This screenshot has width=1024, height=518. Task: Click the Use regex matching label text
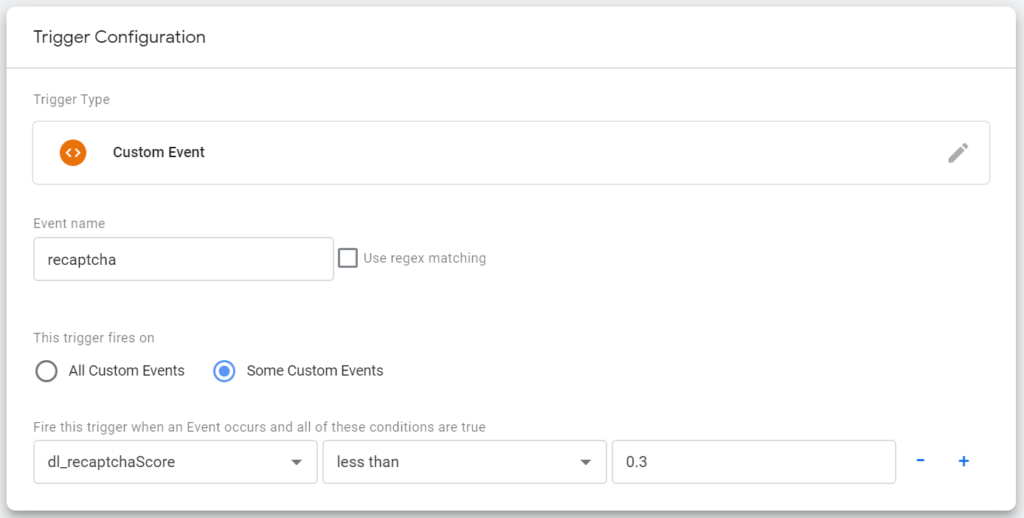pos(424,258)
